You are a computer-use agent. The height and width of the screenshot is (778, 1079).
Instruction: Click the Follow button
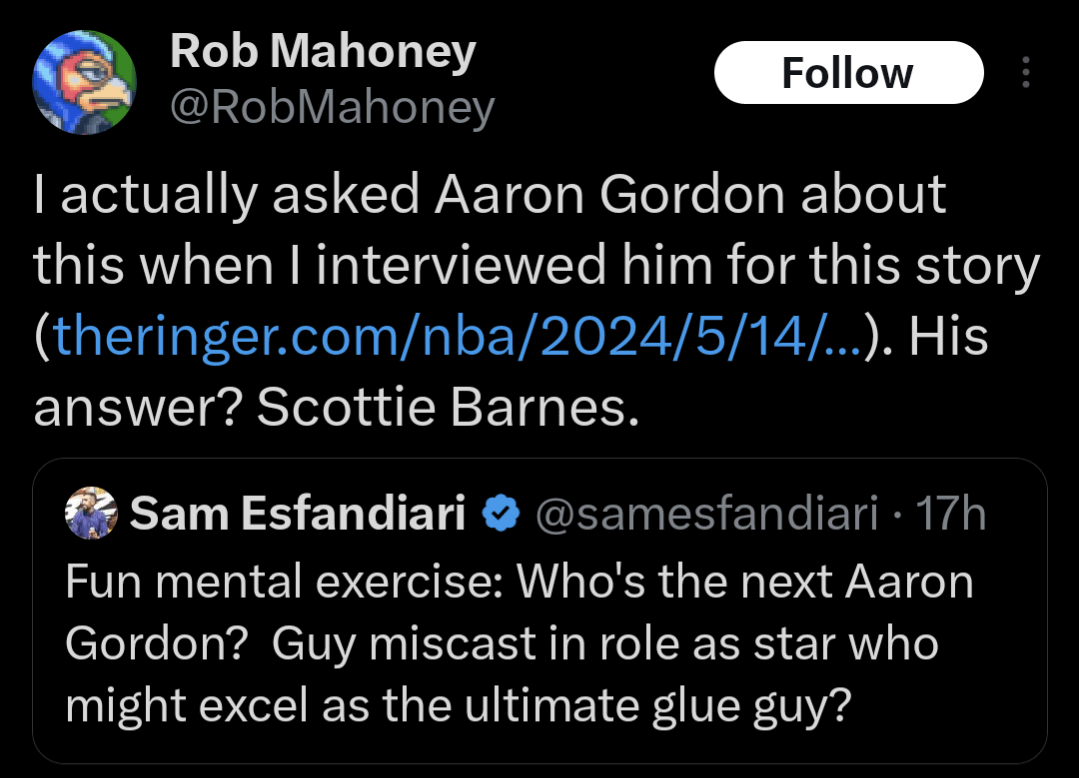848,73
